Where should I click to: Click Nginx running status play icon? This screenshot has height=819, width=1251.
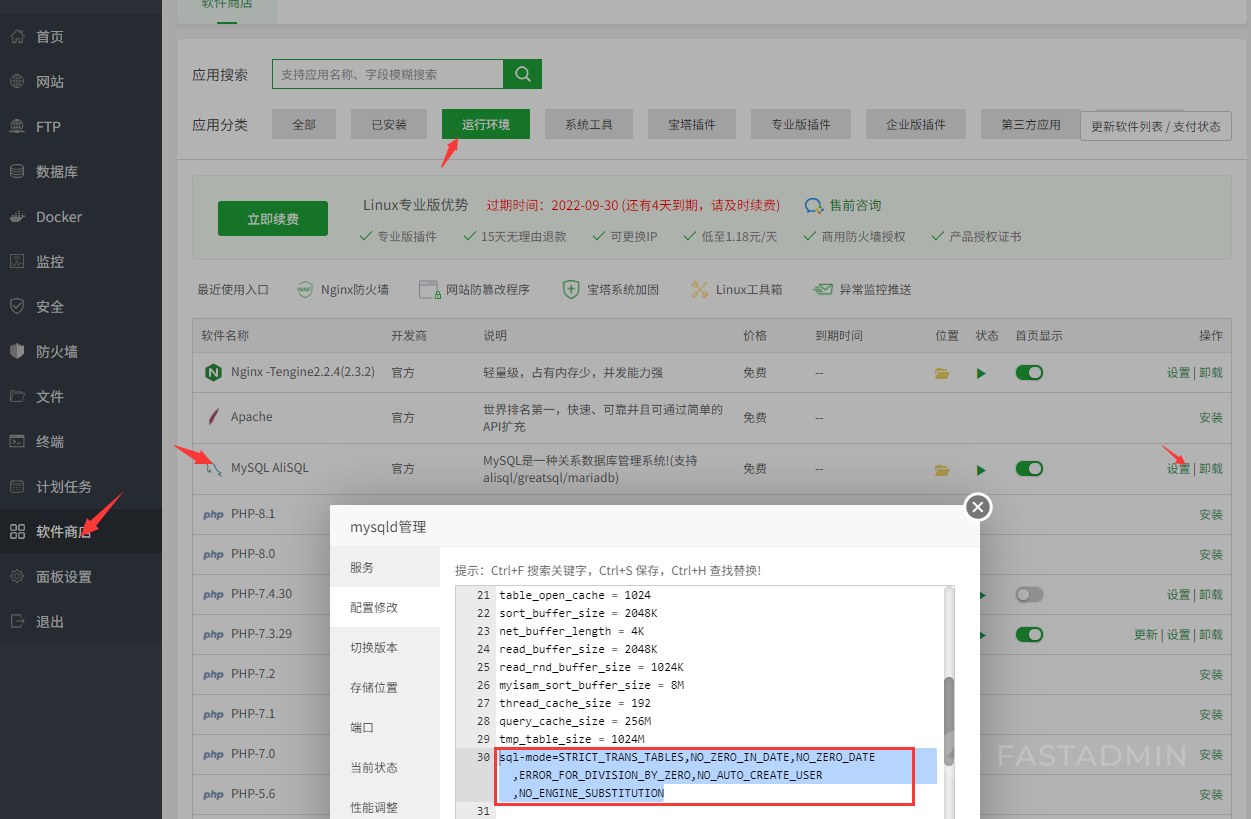coord(981,373)
